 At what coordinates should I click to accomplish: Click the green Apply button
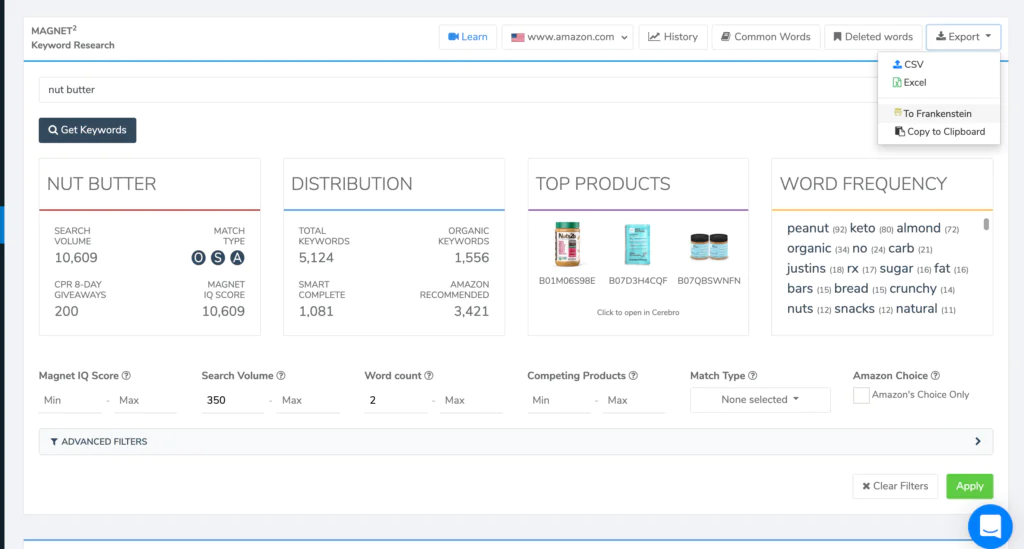tap(970, 486)
